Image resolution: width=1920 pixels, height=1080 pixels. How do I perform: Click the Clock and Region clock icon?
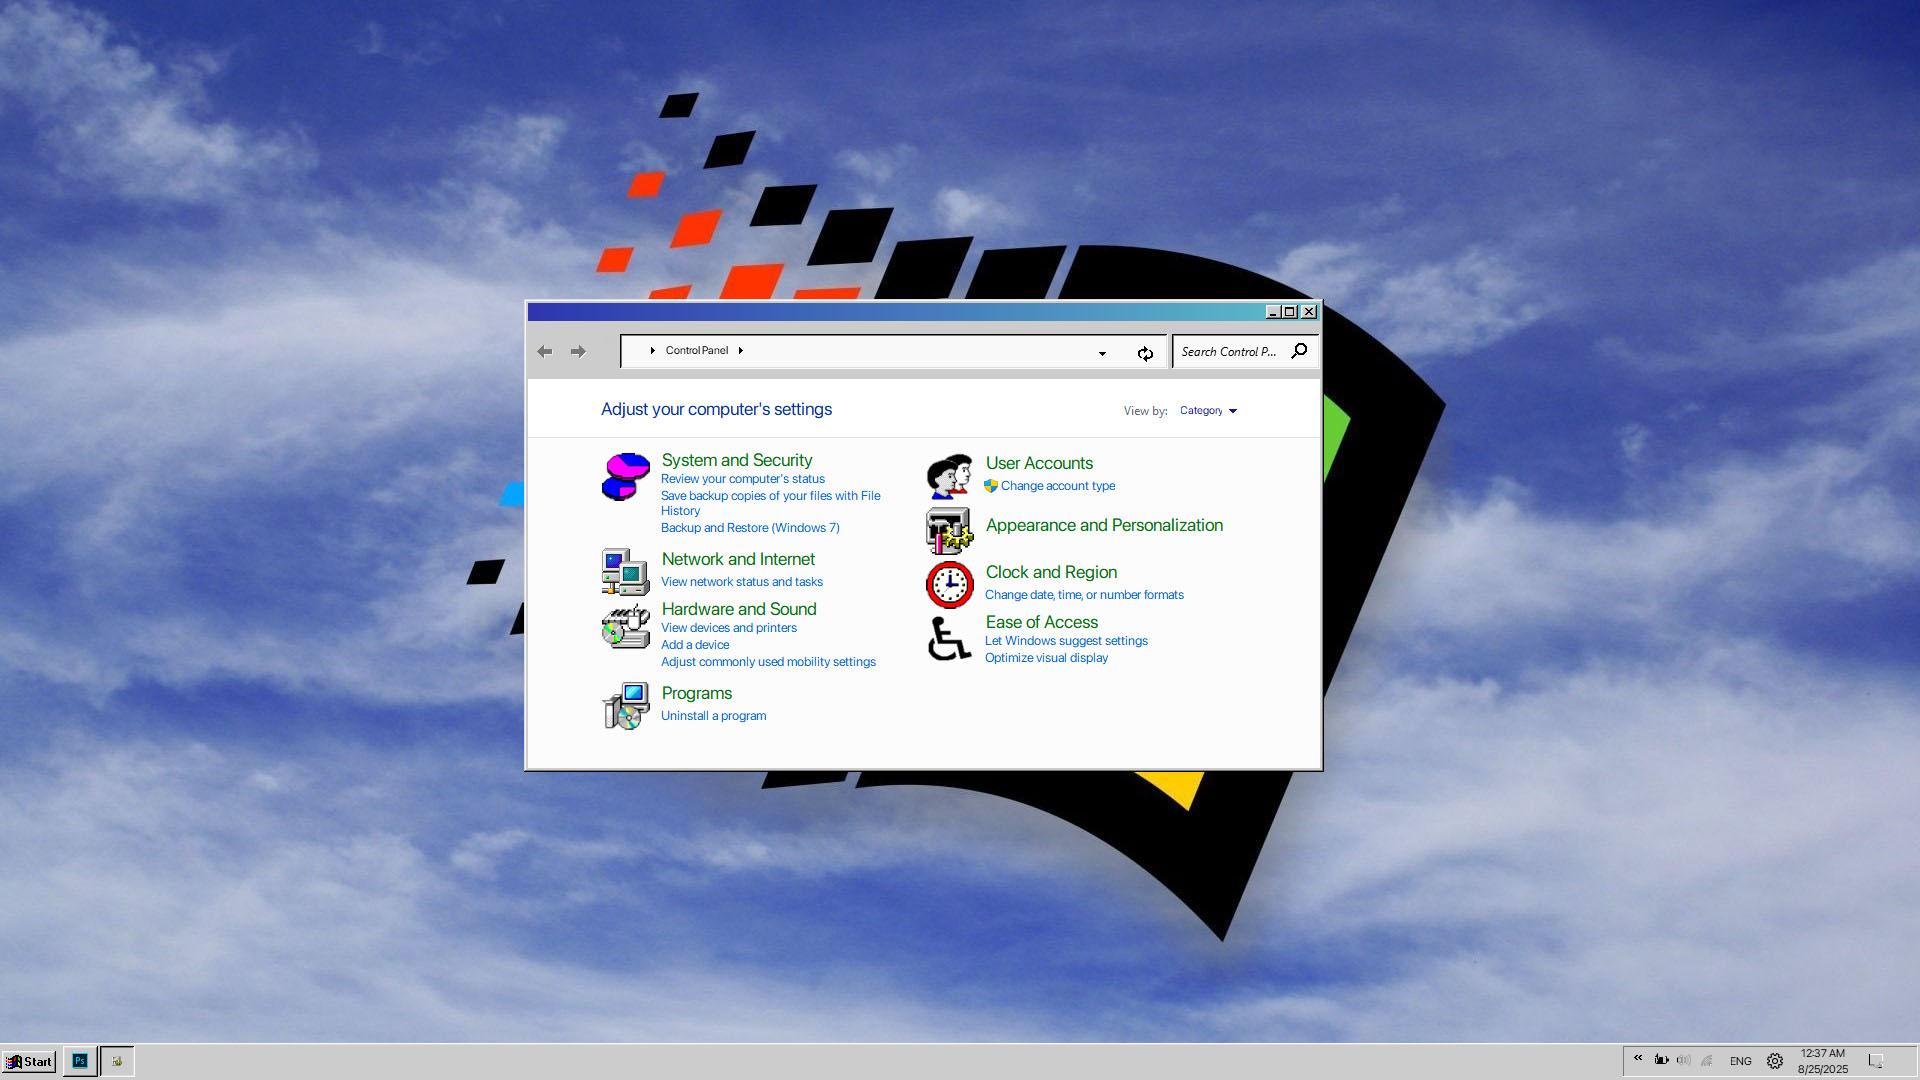pyautogui.click(x=949, y=585)
